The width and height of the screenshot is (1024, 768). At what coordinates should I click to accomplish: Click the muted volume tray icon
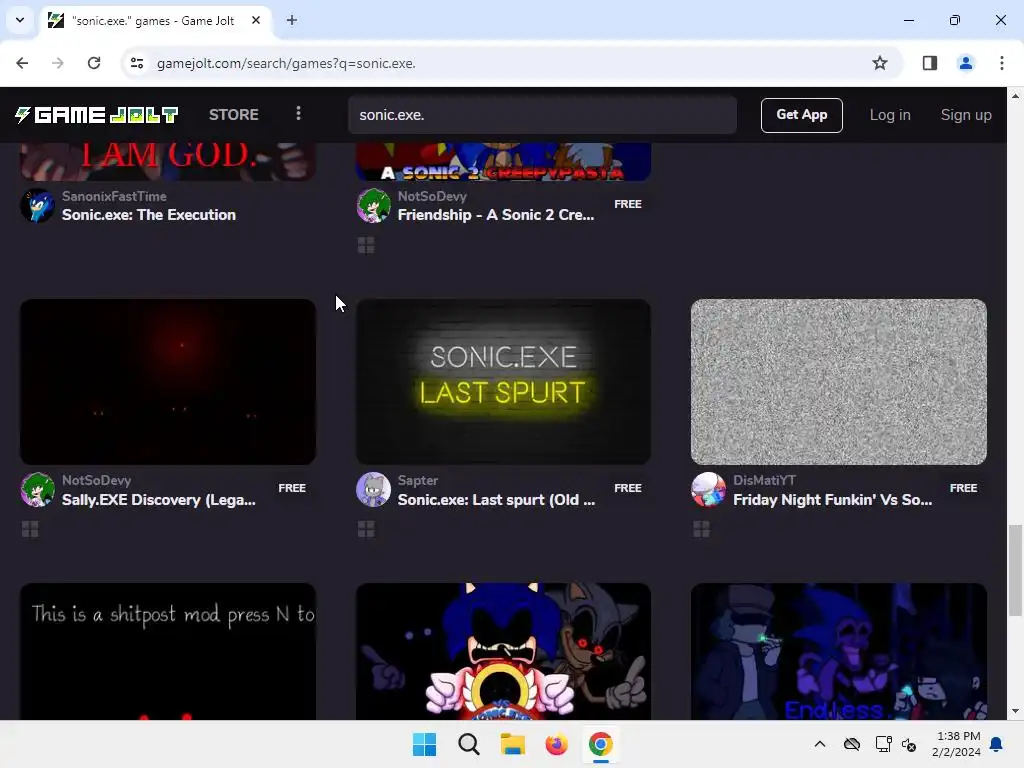tap(910, 744)
